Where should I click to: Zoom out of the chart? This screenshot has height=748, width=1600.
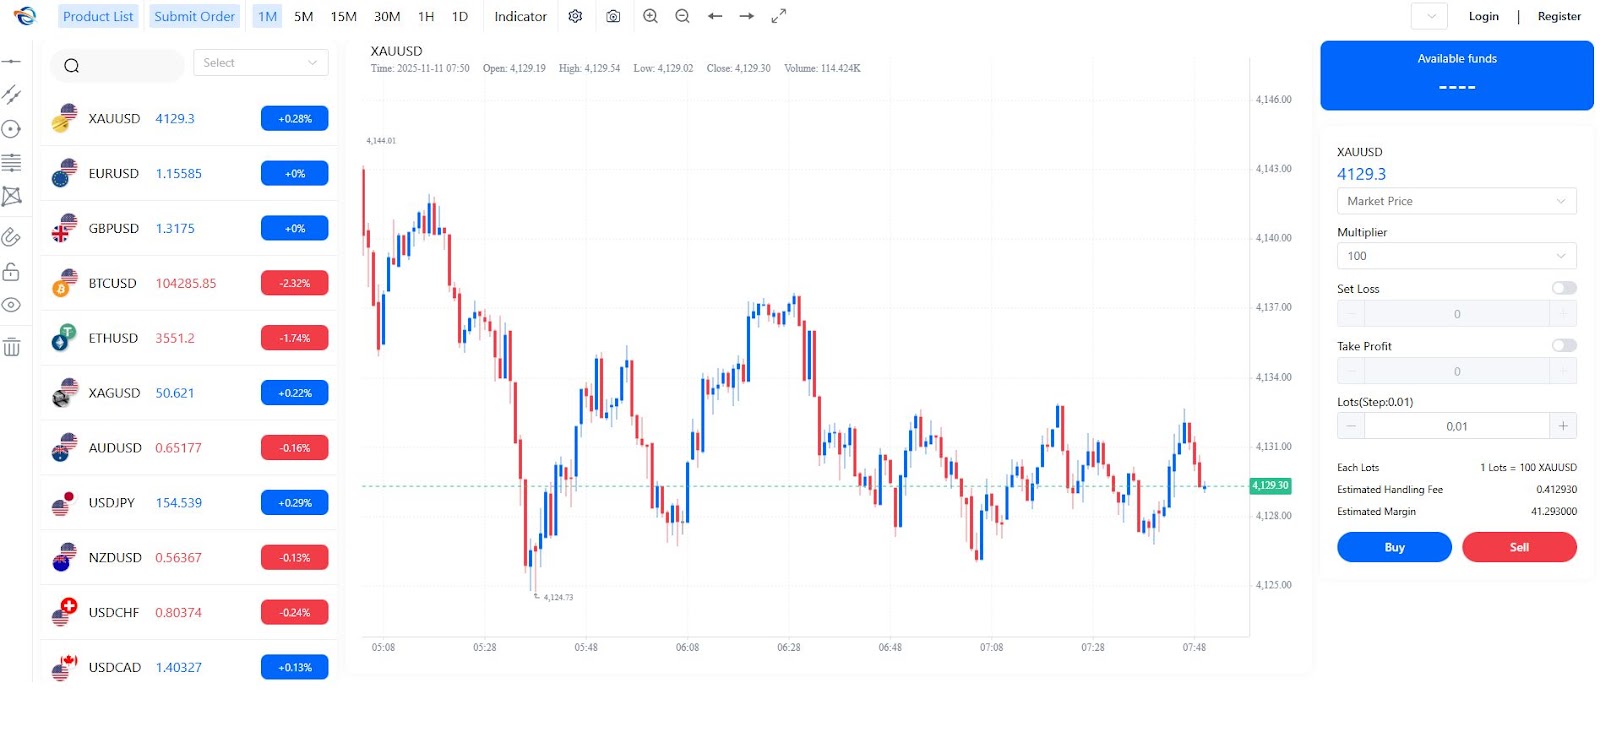[x=682, y=16]
